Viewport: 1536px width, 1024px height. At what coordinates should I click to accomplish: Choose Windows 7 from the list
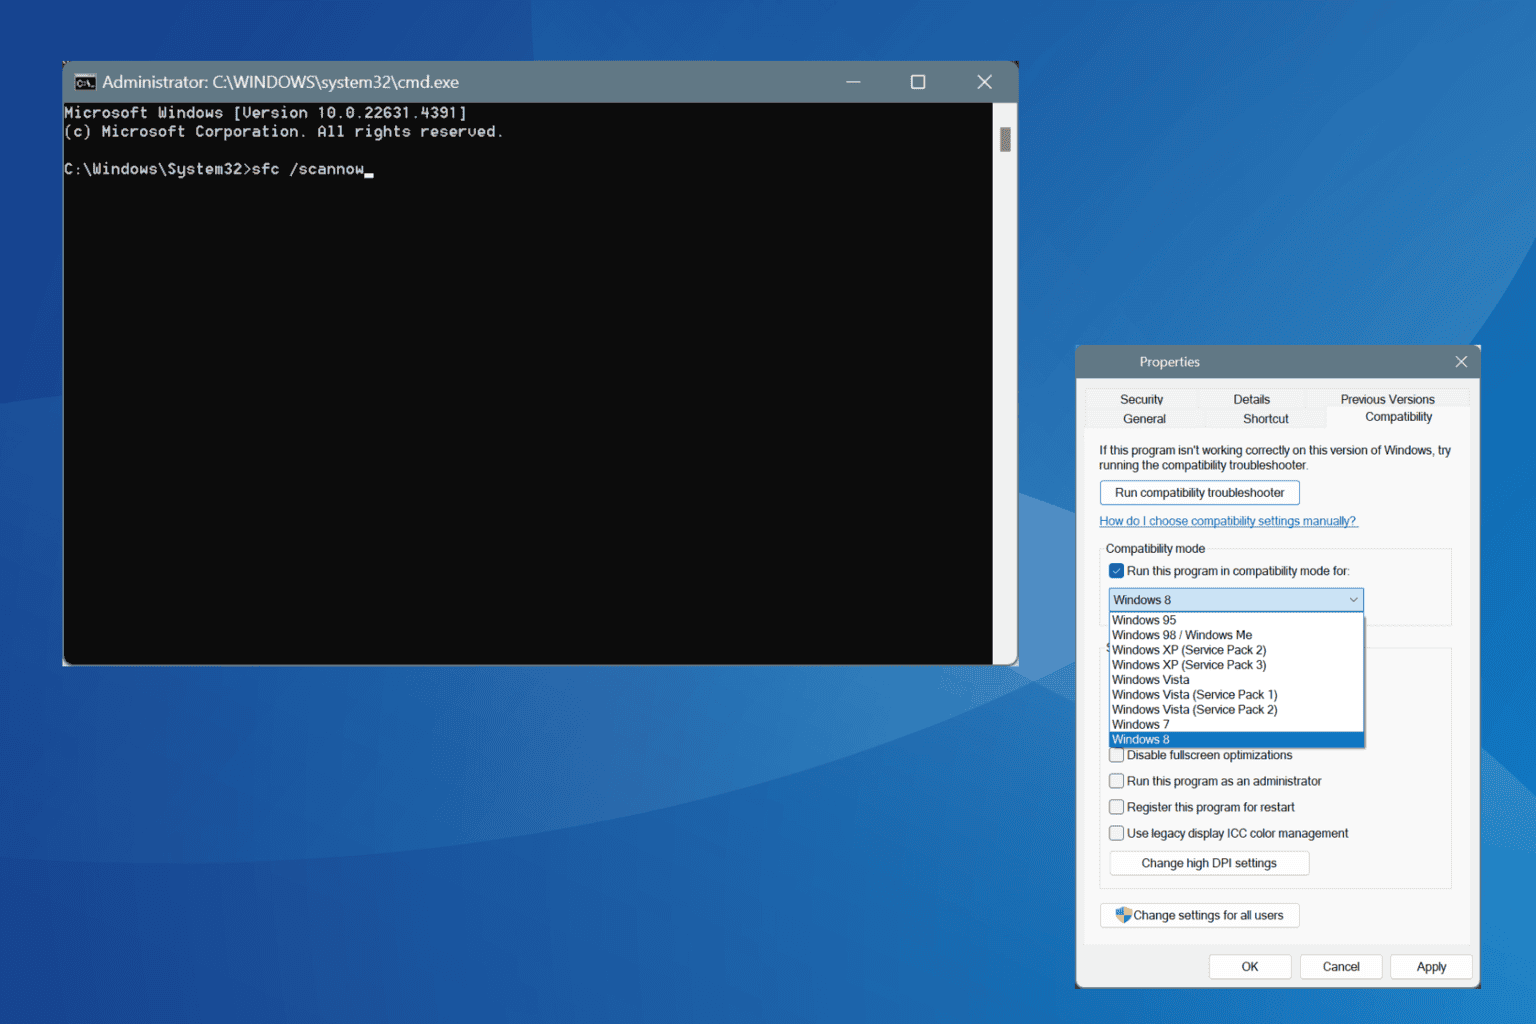[x=1237, y=725]
